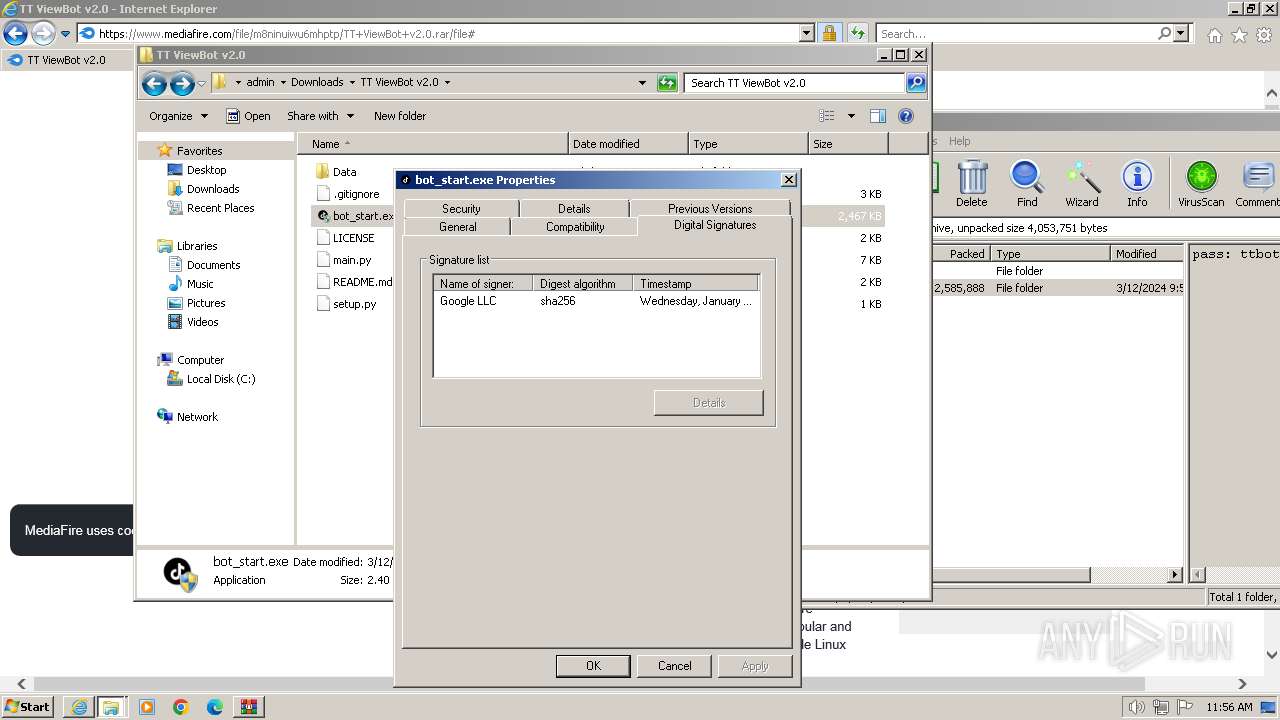Click Downloads in the Explorer breadcrumb
This screenshot has width=1280, height=720.
click(317, 83)
